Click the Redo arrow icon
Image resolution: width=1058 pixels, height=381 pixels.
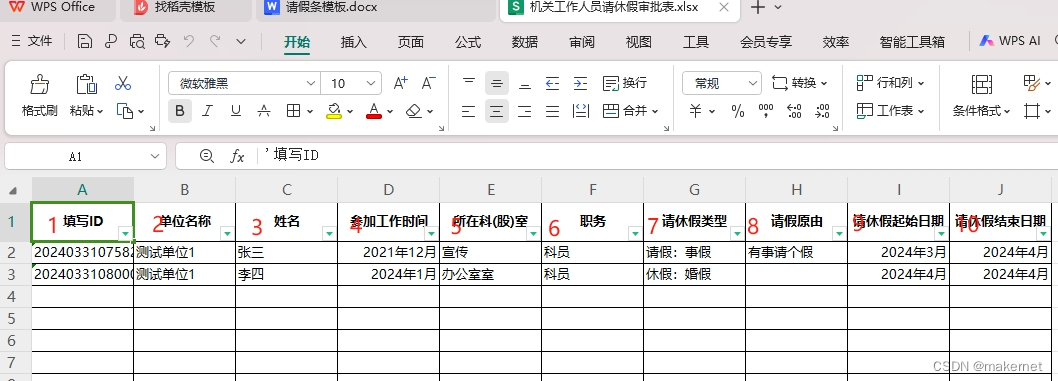pyautogui.click(x=215, y=41)
